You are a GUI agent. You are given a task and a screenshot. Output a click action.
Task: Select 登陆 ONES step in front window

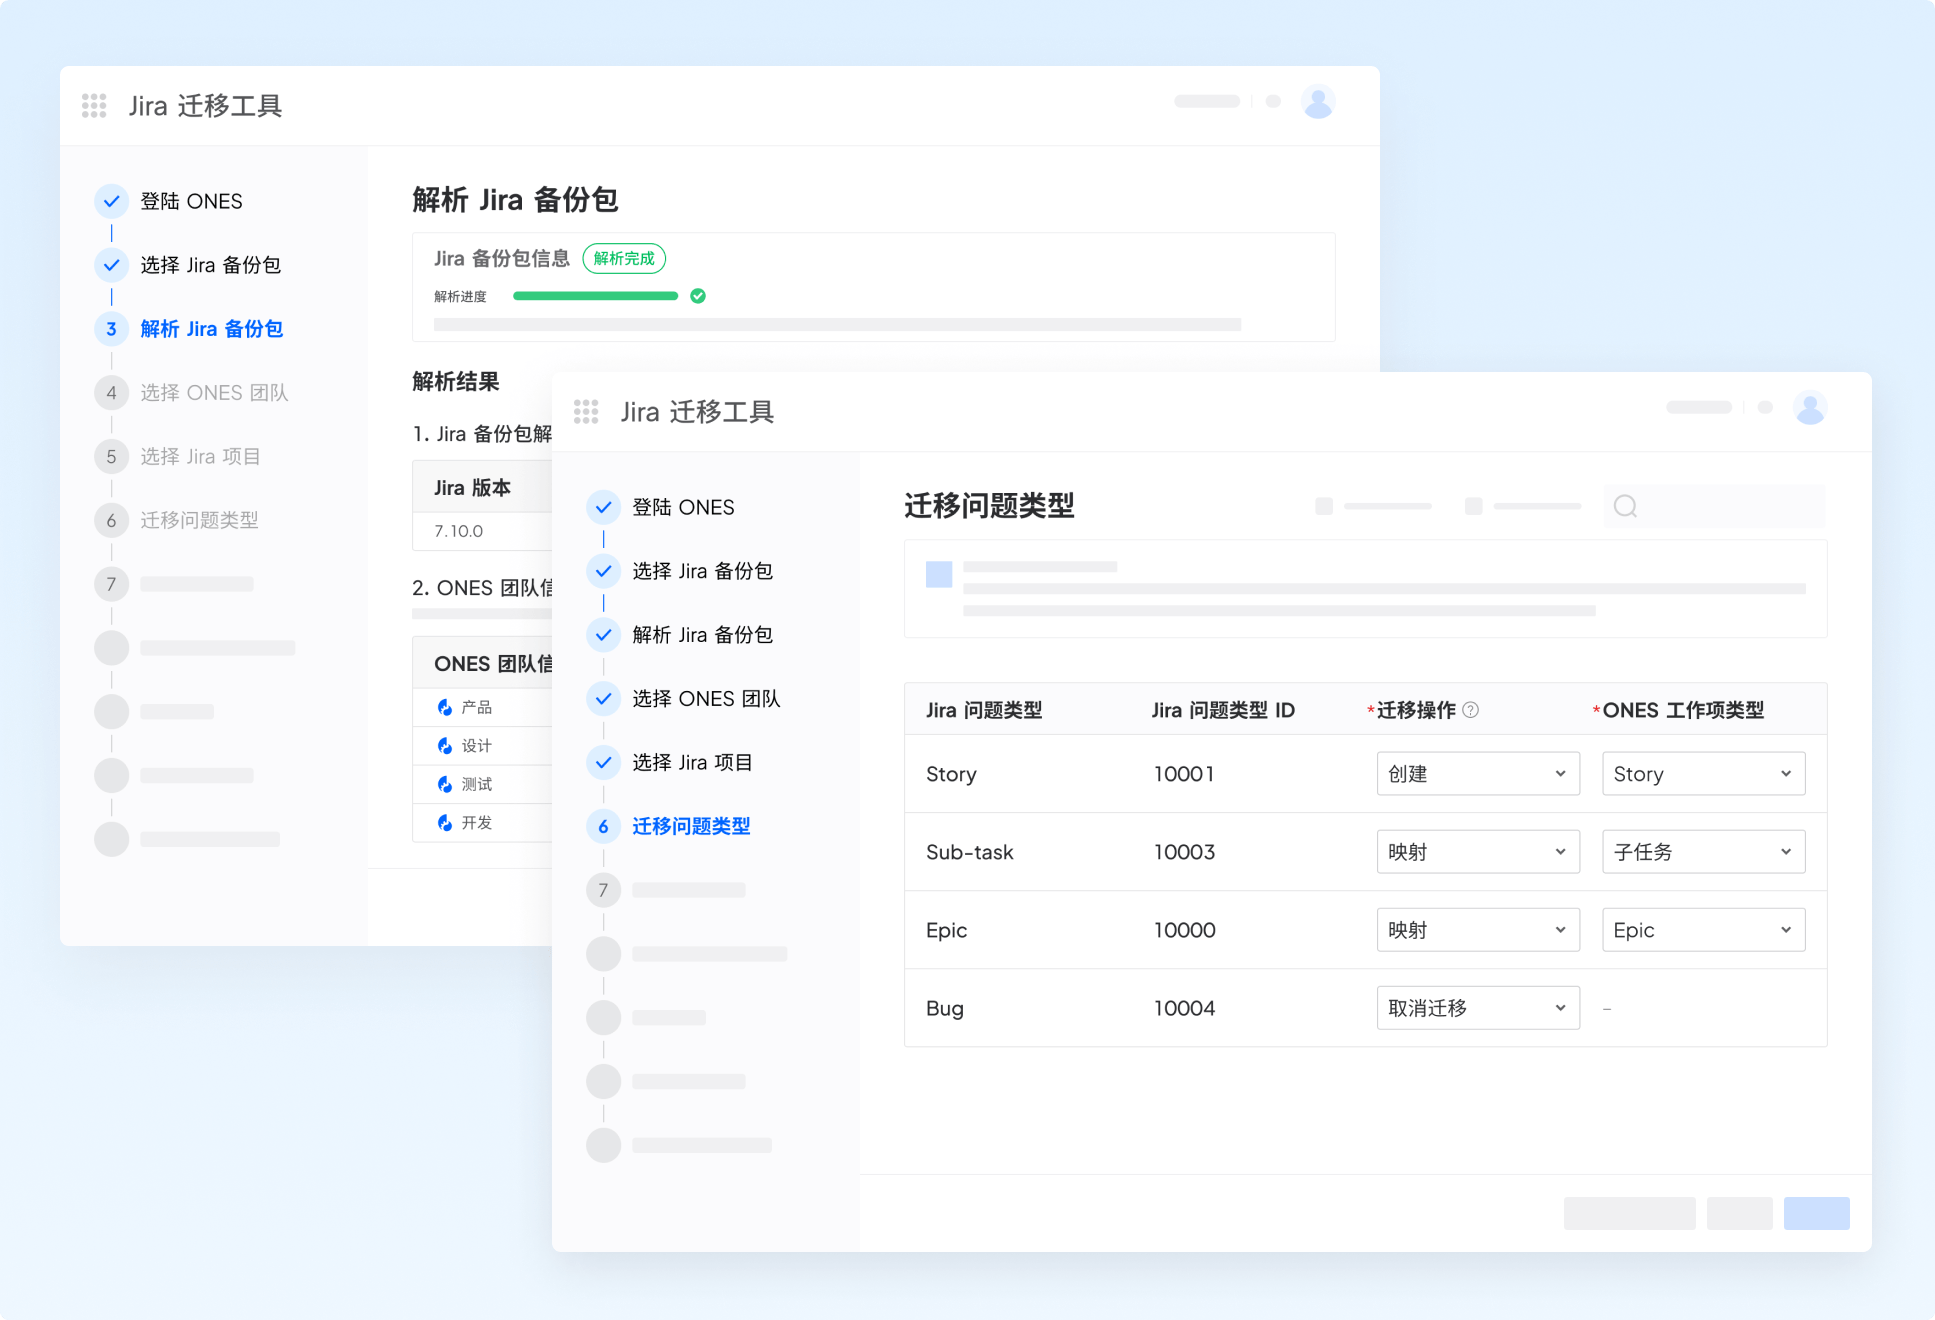tap(683, 507)
